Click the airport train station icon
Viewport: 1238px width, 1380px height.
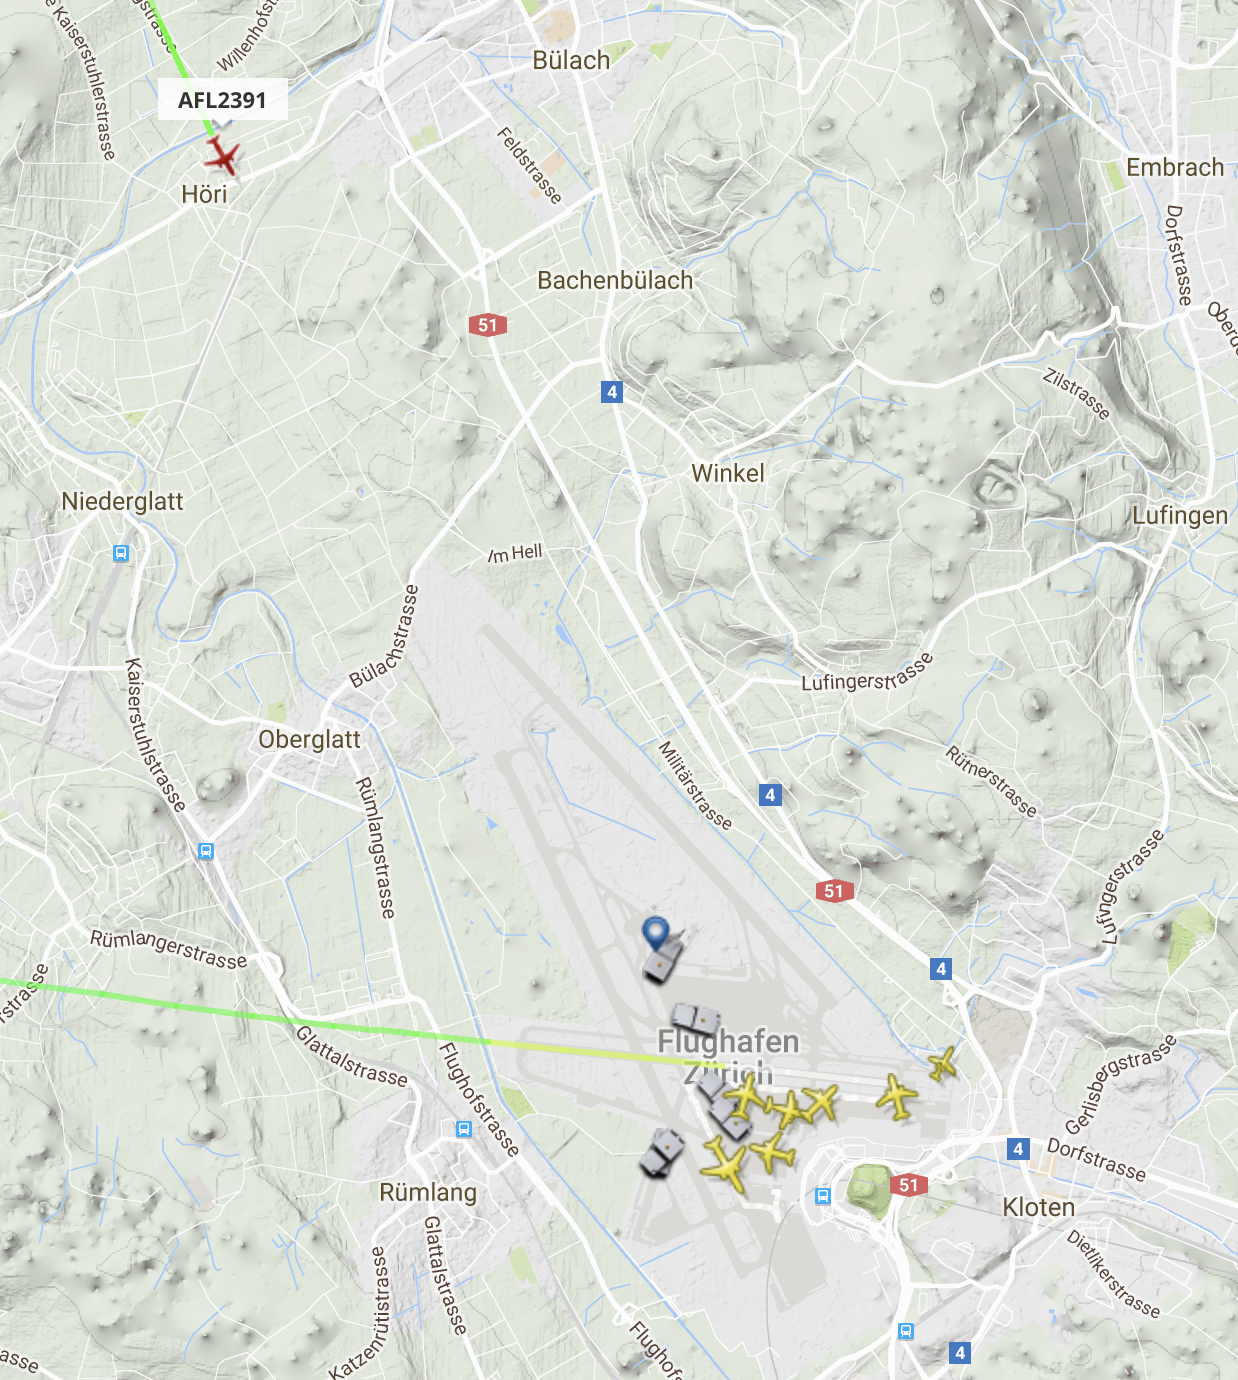click(823, 1195)
